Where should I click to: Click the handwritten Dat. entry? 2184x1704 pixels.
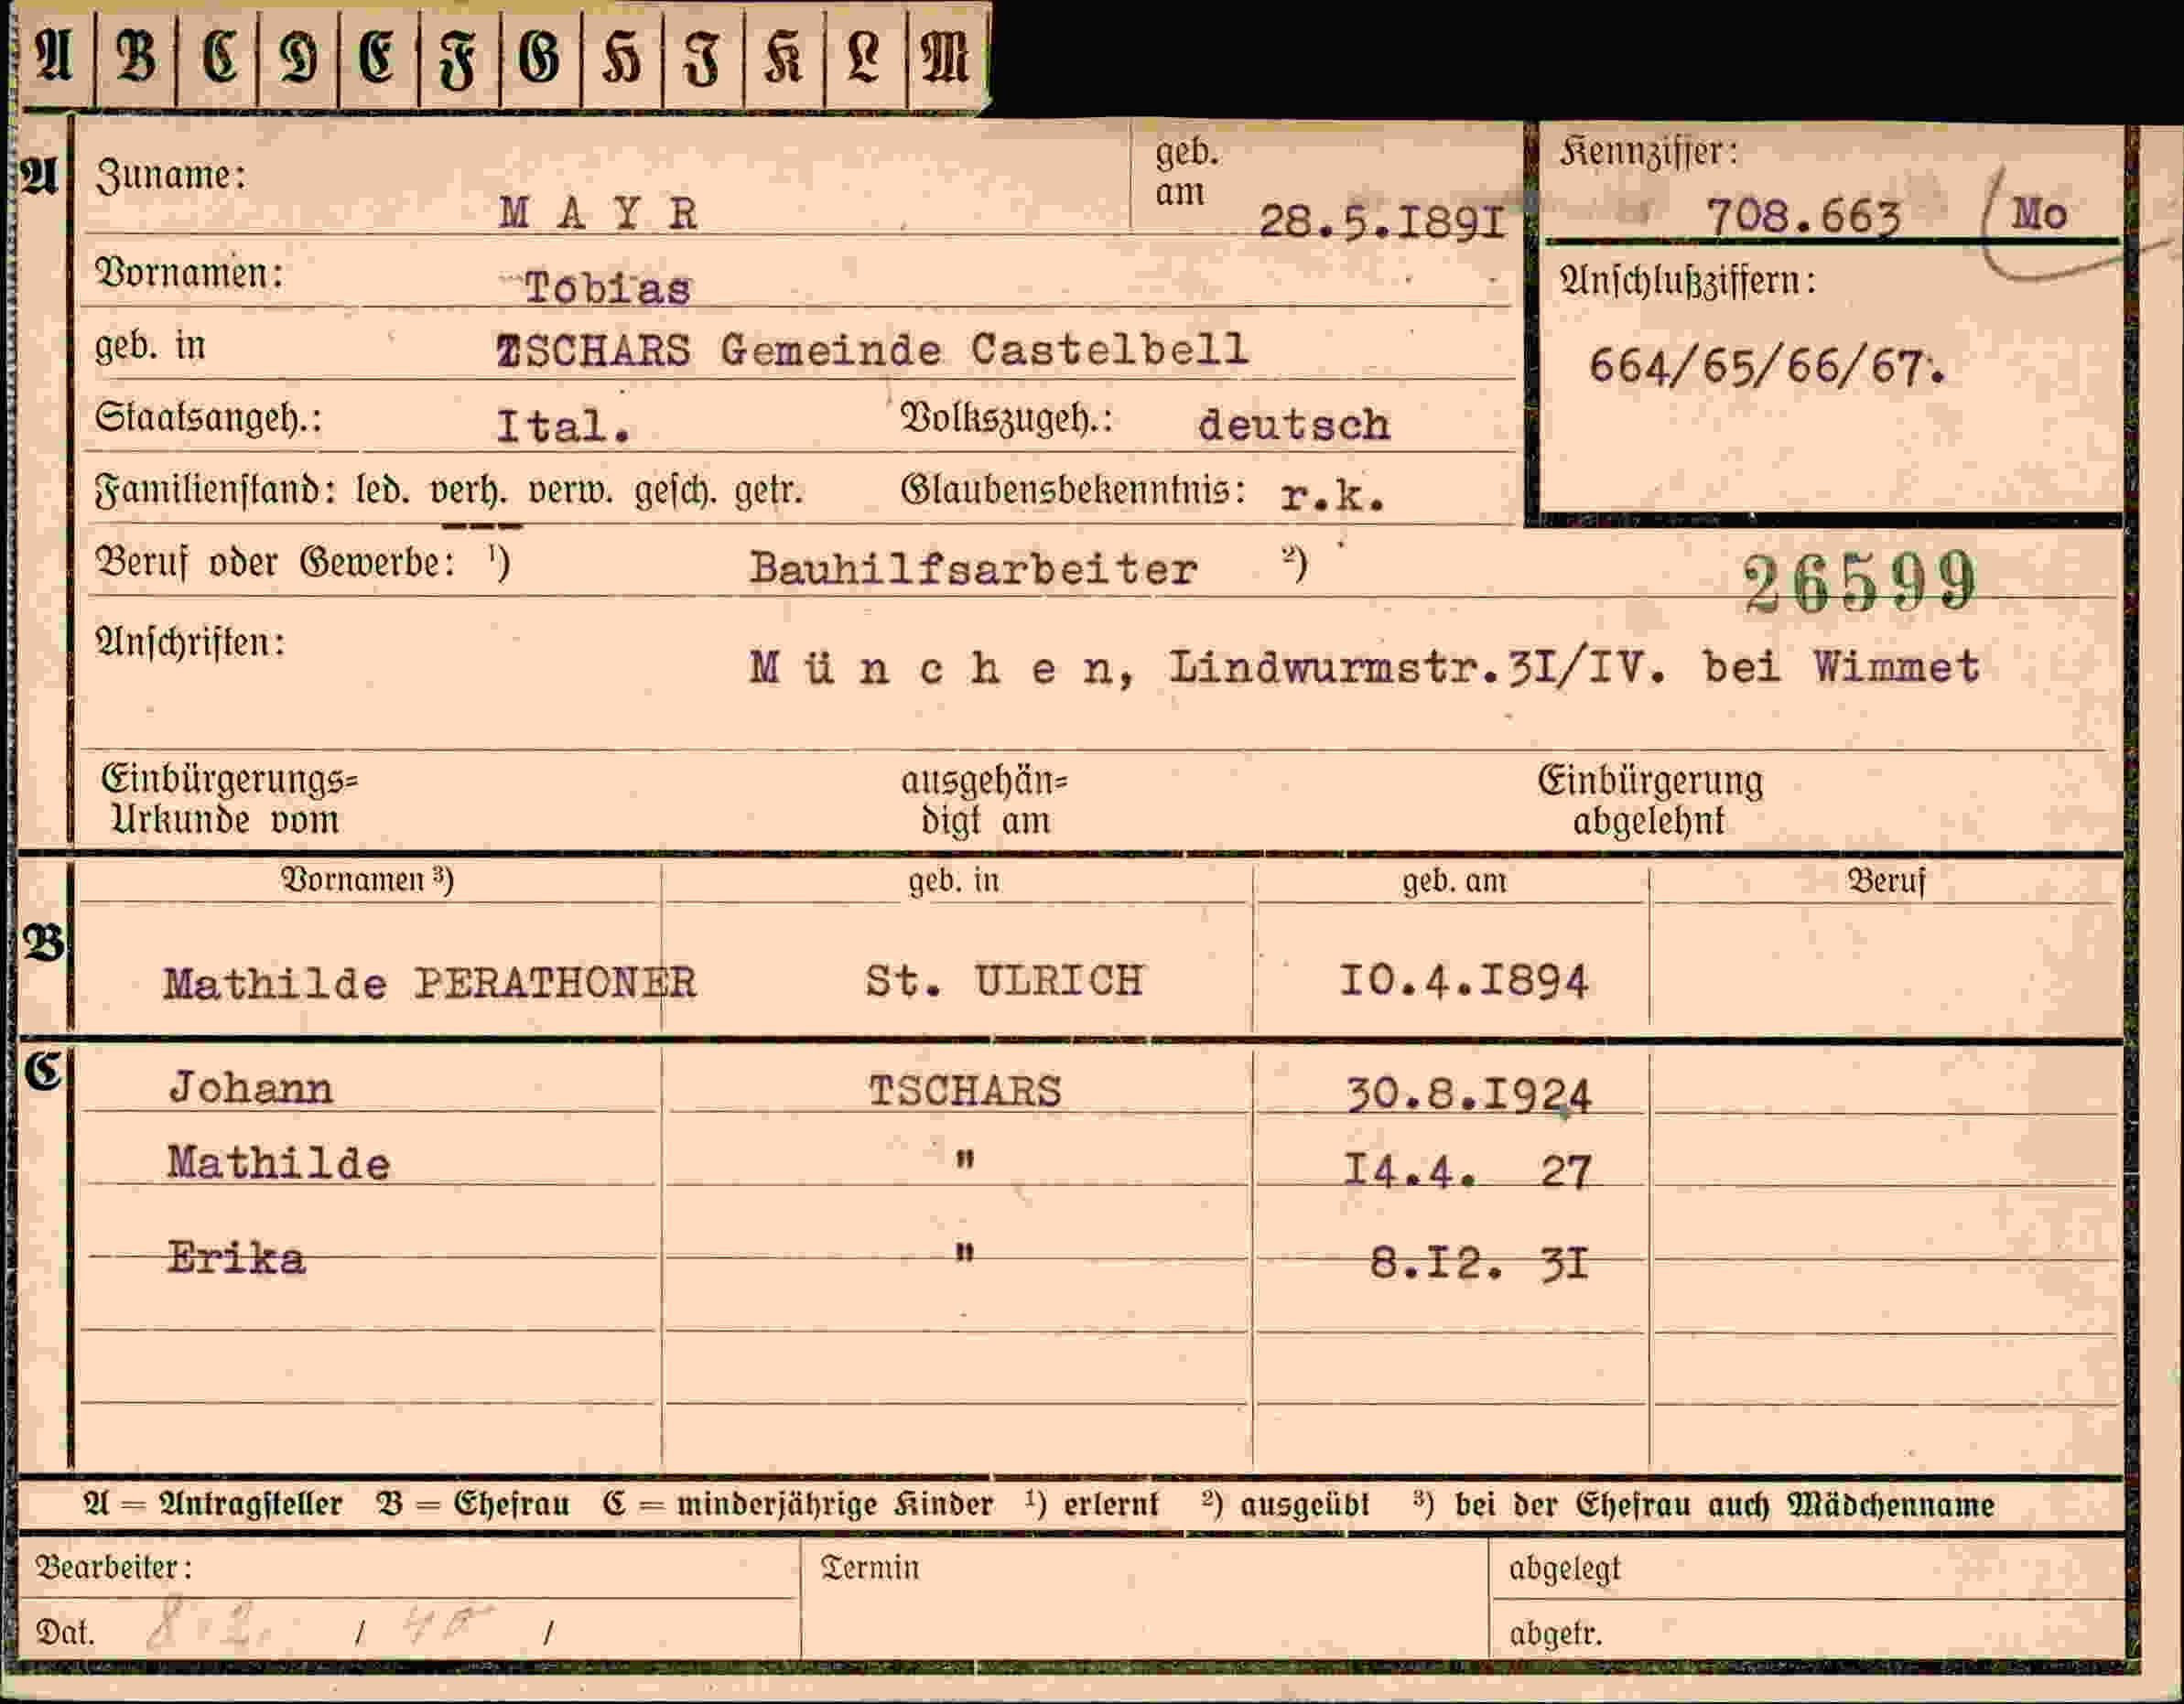click(320, 1628)
